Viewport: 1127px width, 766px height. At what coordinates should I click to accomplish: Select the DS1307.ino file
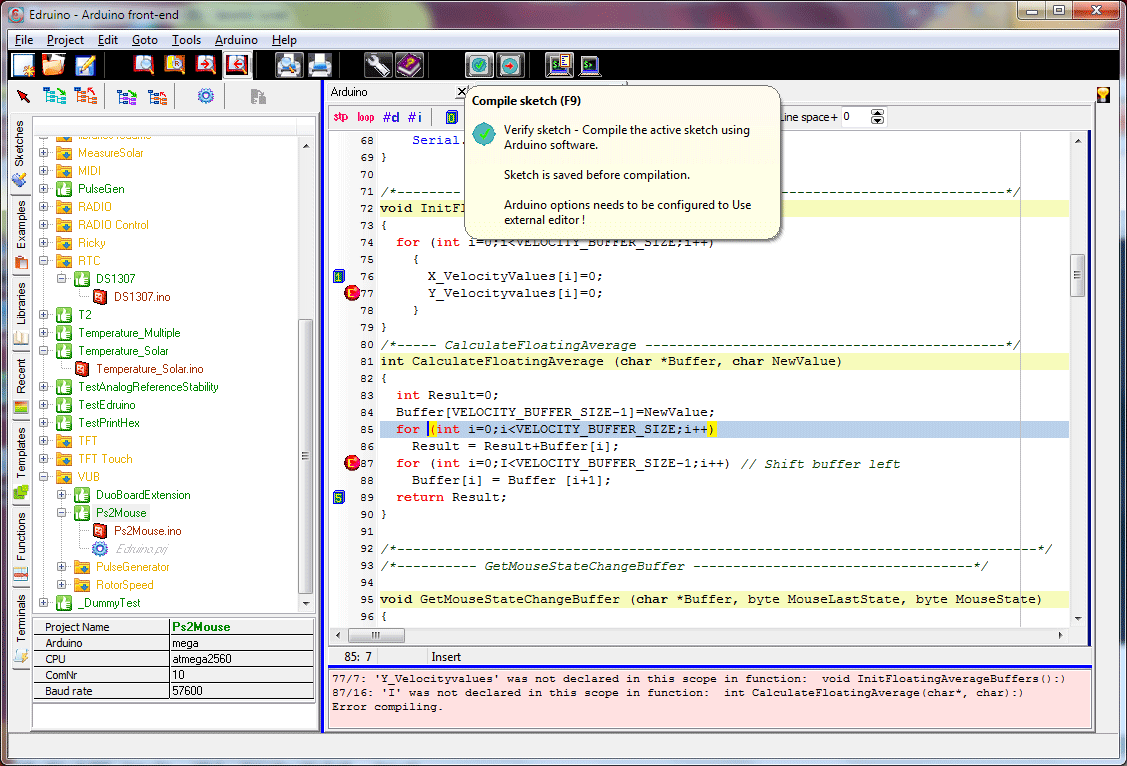(142, 297)
